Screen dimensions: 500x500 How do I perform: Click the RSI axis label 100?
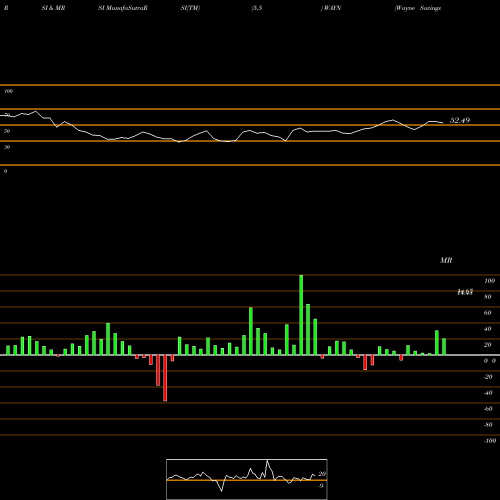(x=9, y=91)
